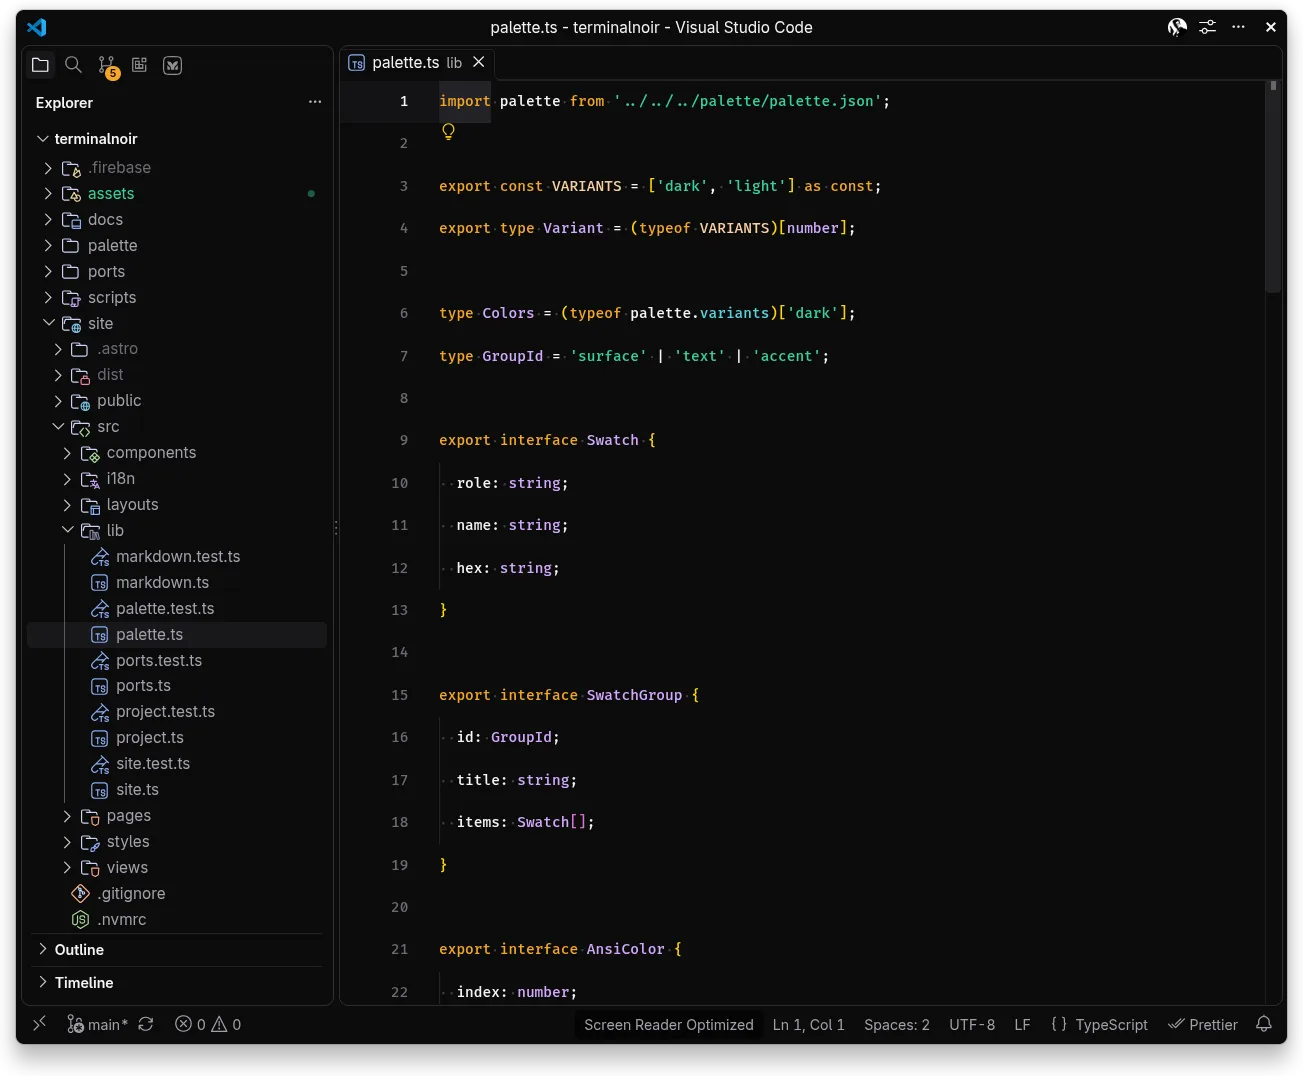This screenshot has width=1303, height=1076.
Task: Click the Explorer folder icon
Action: (x=40, y=65)
